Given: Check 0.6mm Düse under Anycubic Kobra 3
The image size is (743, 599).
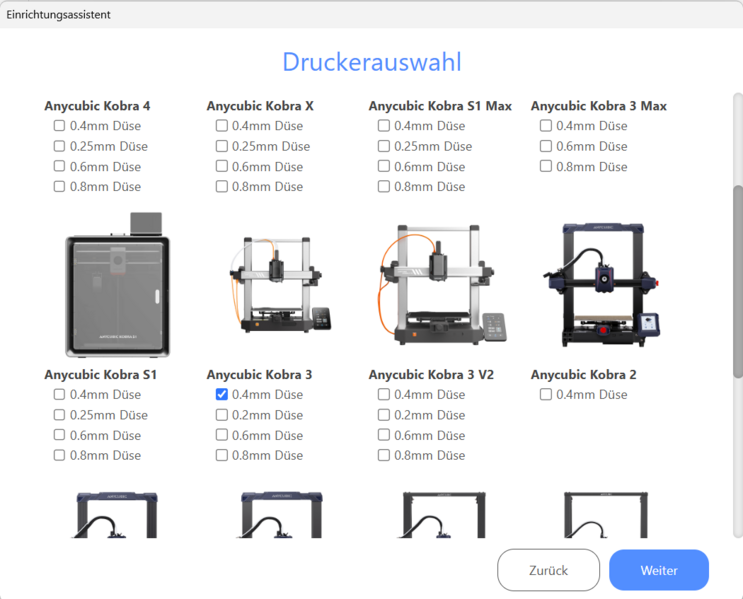Looking at the screenshot, I should pos(221,435).
